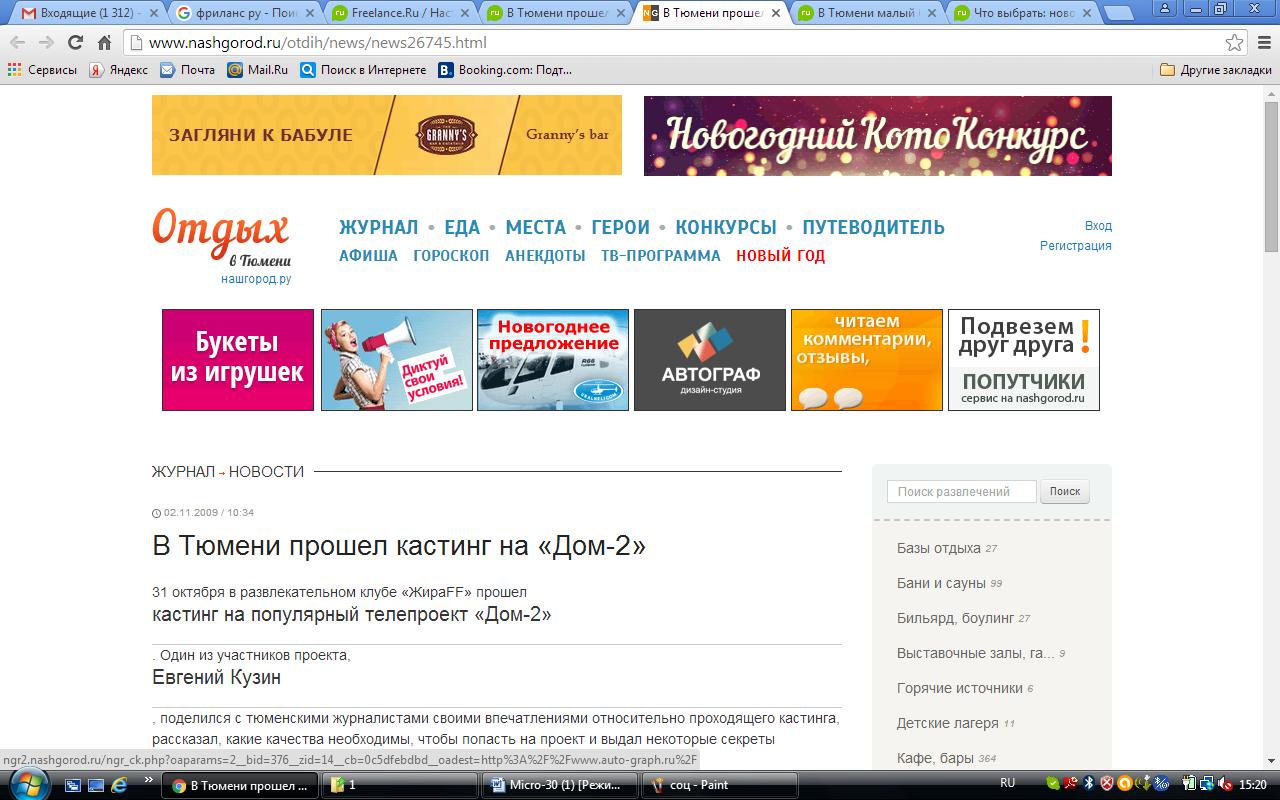This screenshot has width=1280, height=800.
Task: Open the Mail.Ru bookmark
Action: [x=257, y=70]
